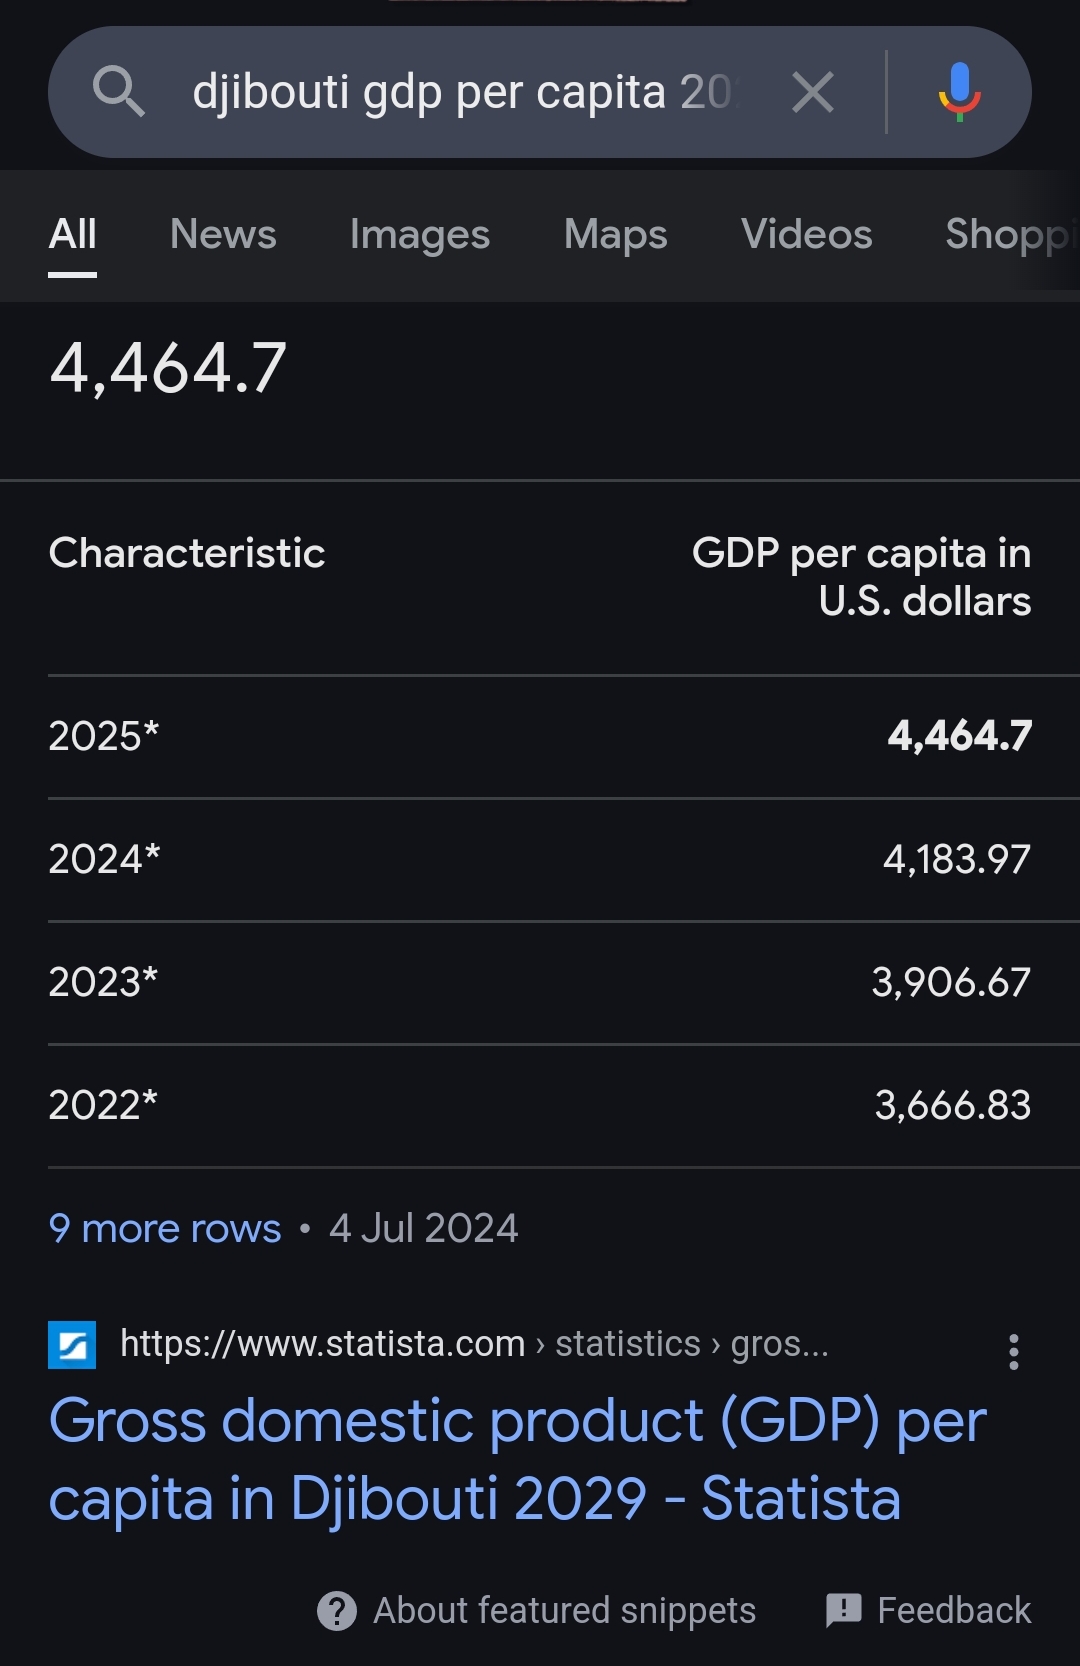Tap the search magnifier icon
1080x1666 pixels.
(x=119, y=92)
